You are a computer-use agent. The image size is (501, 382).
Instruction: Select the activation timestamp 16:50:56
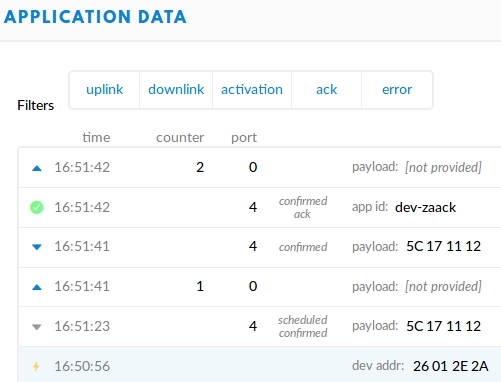coord(82,366)
